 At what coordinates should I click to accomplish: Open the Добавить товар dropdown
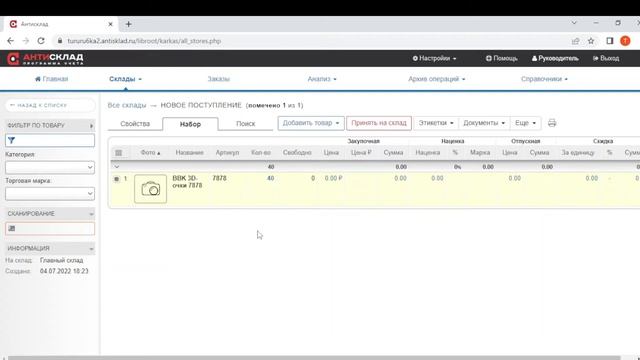[x=311, y=123]
